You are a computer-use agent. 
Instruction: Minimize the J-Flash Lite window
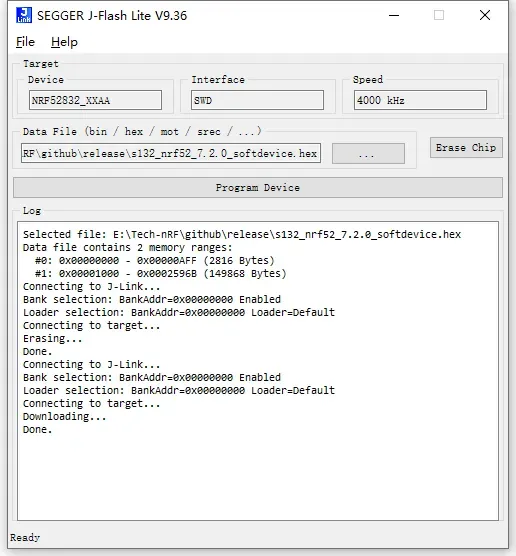[394, 15]
